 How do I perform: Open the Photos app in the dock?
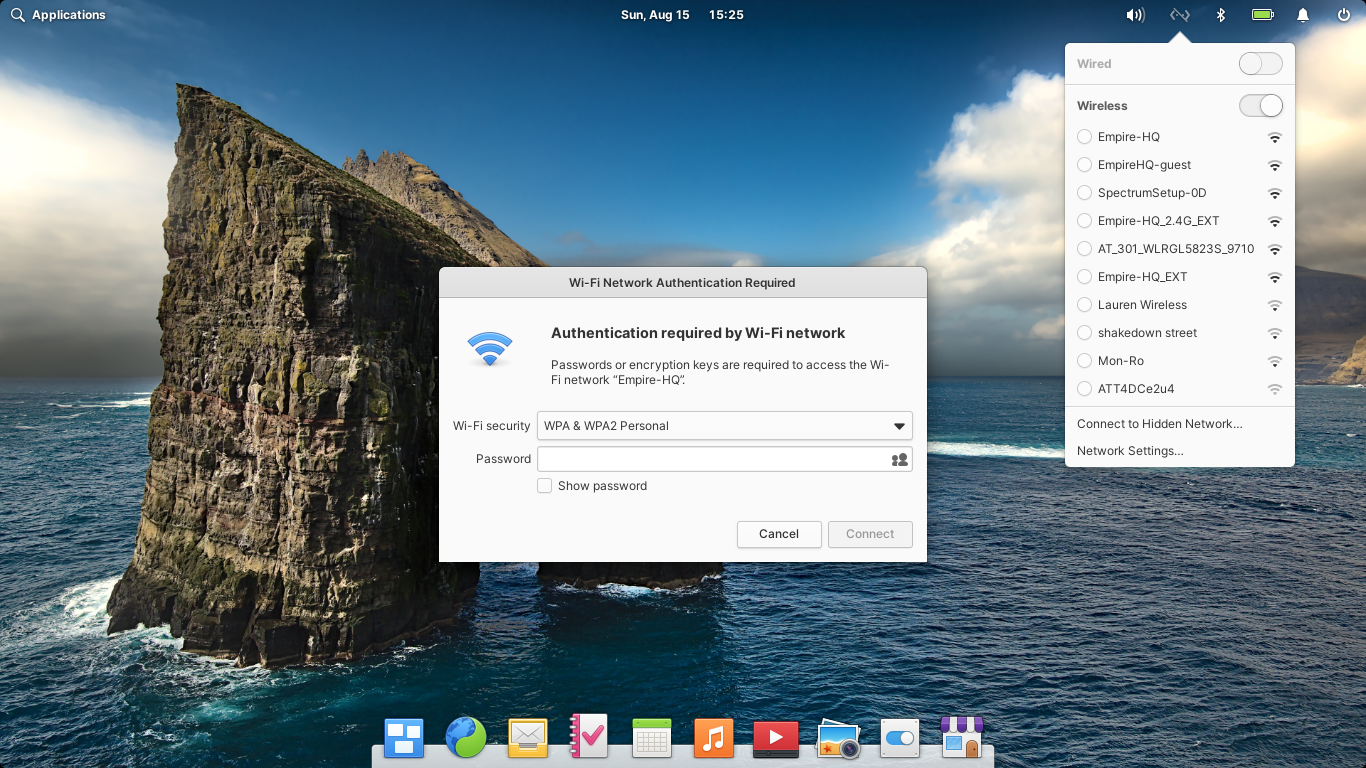point(838,738)
